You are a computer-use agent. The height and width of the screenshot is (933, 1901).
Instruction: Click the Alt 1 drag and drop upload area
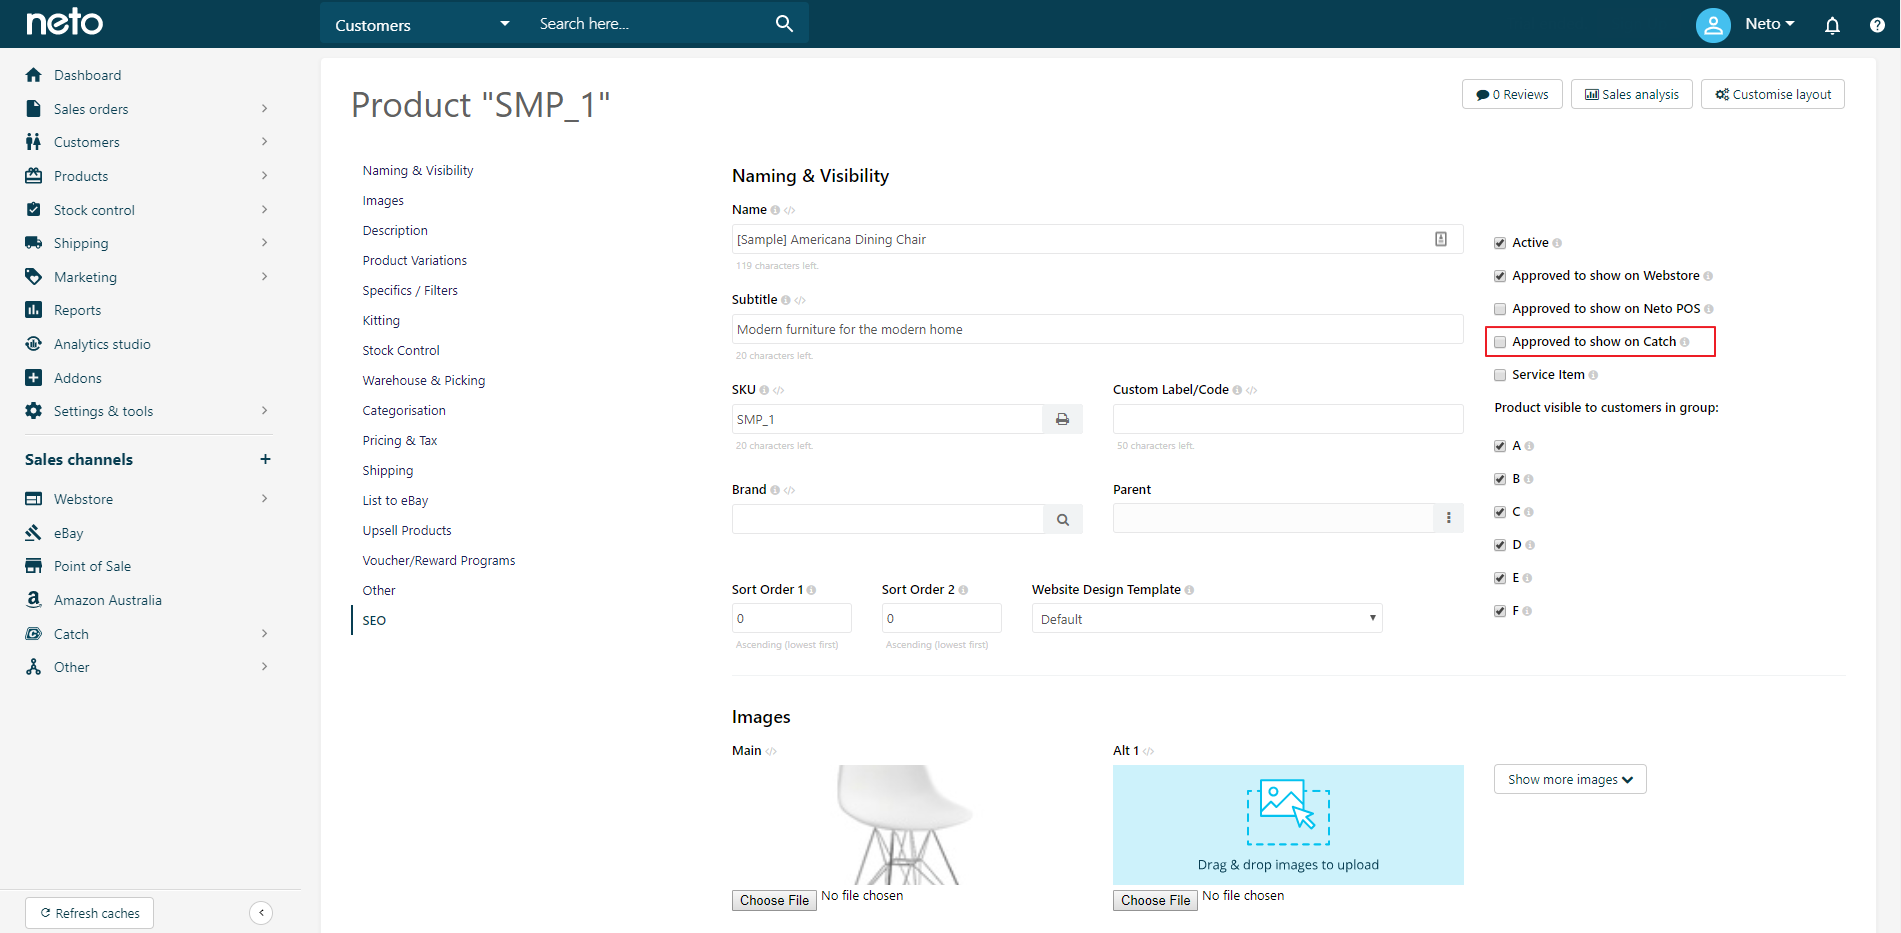coord(1288,824)
